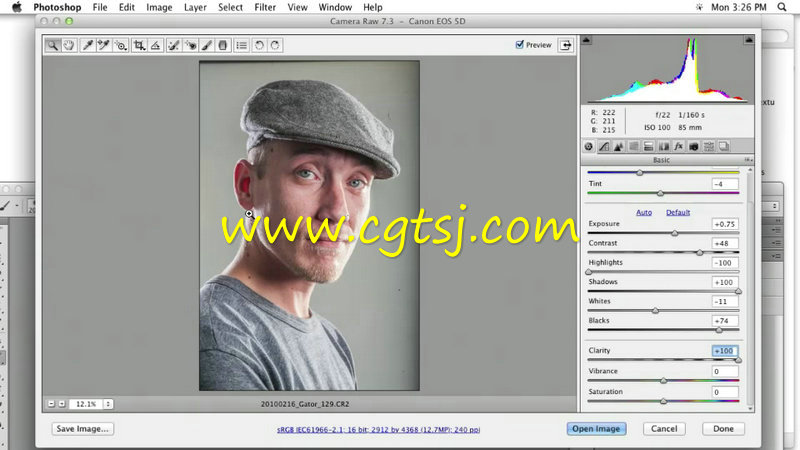Select the Hand tool

(69, 45)
